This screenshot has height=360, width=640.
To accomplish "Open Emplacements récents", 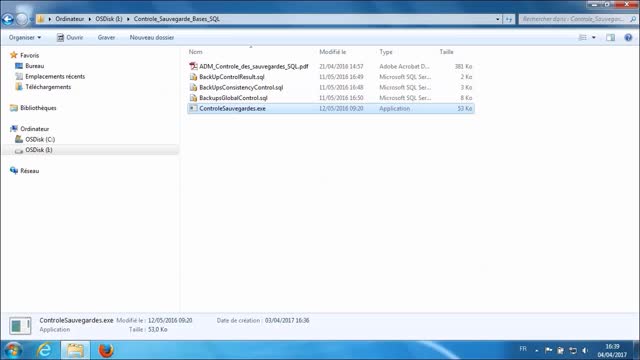I will (x=55, y=76).
